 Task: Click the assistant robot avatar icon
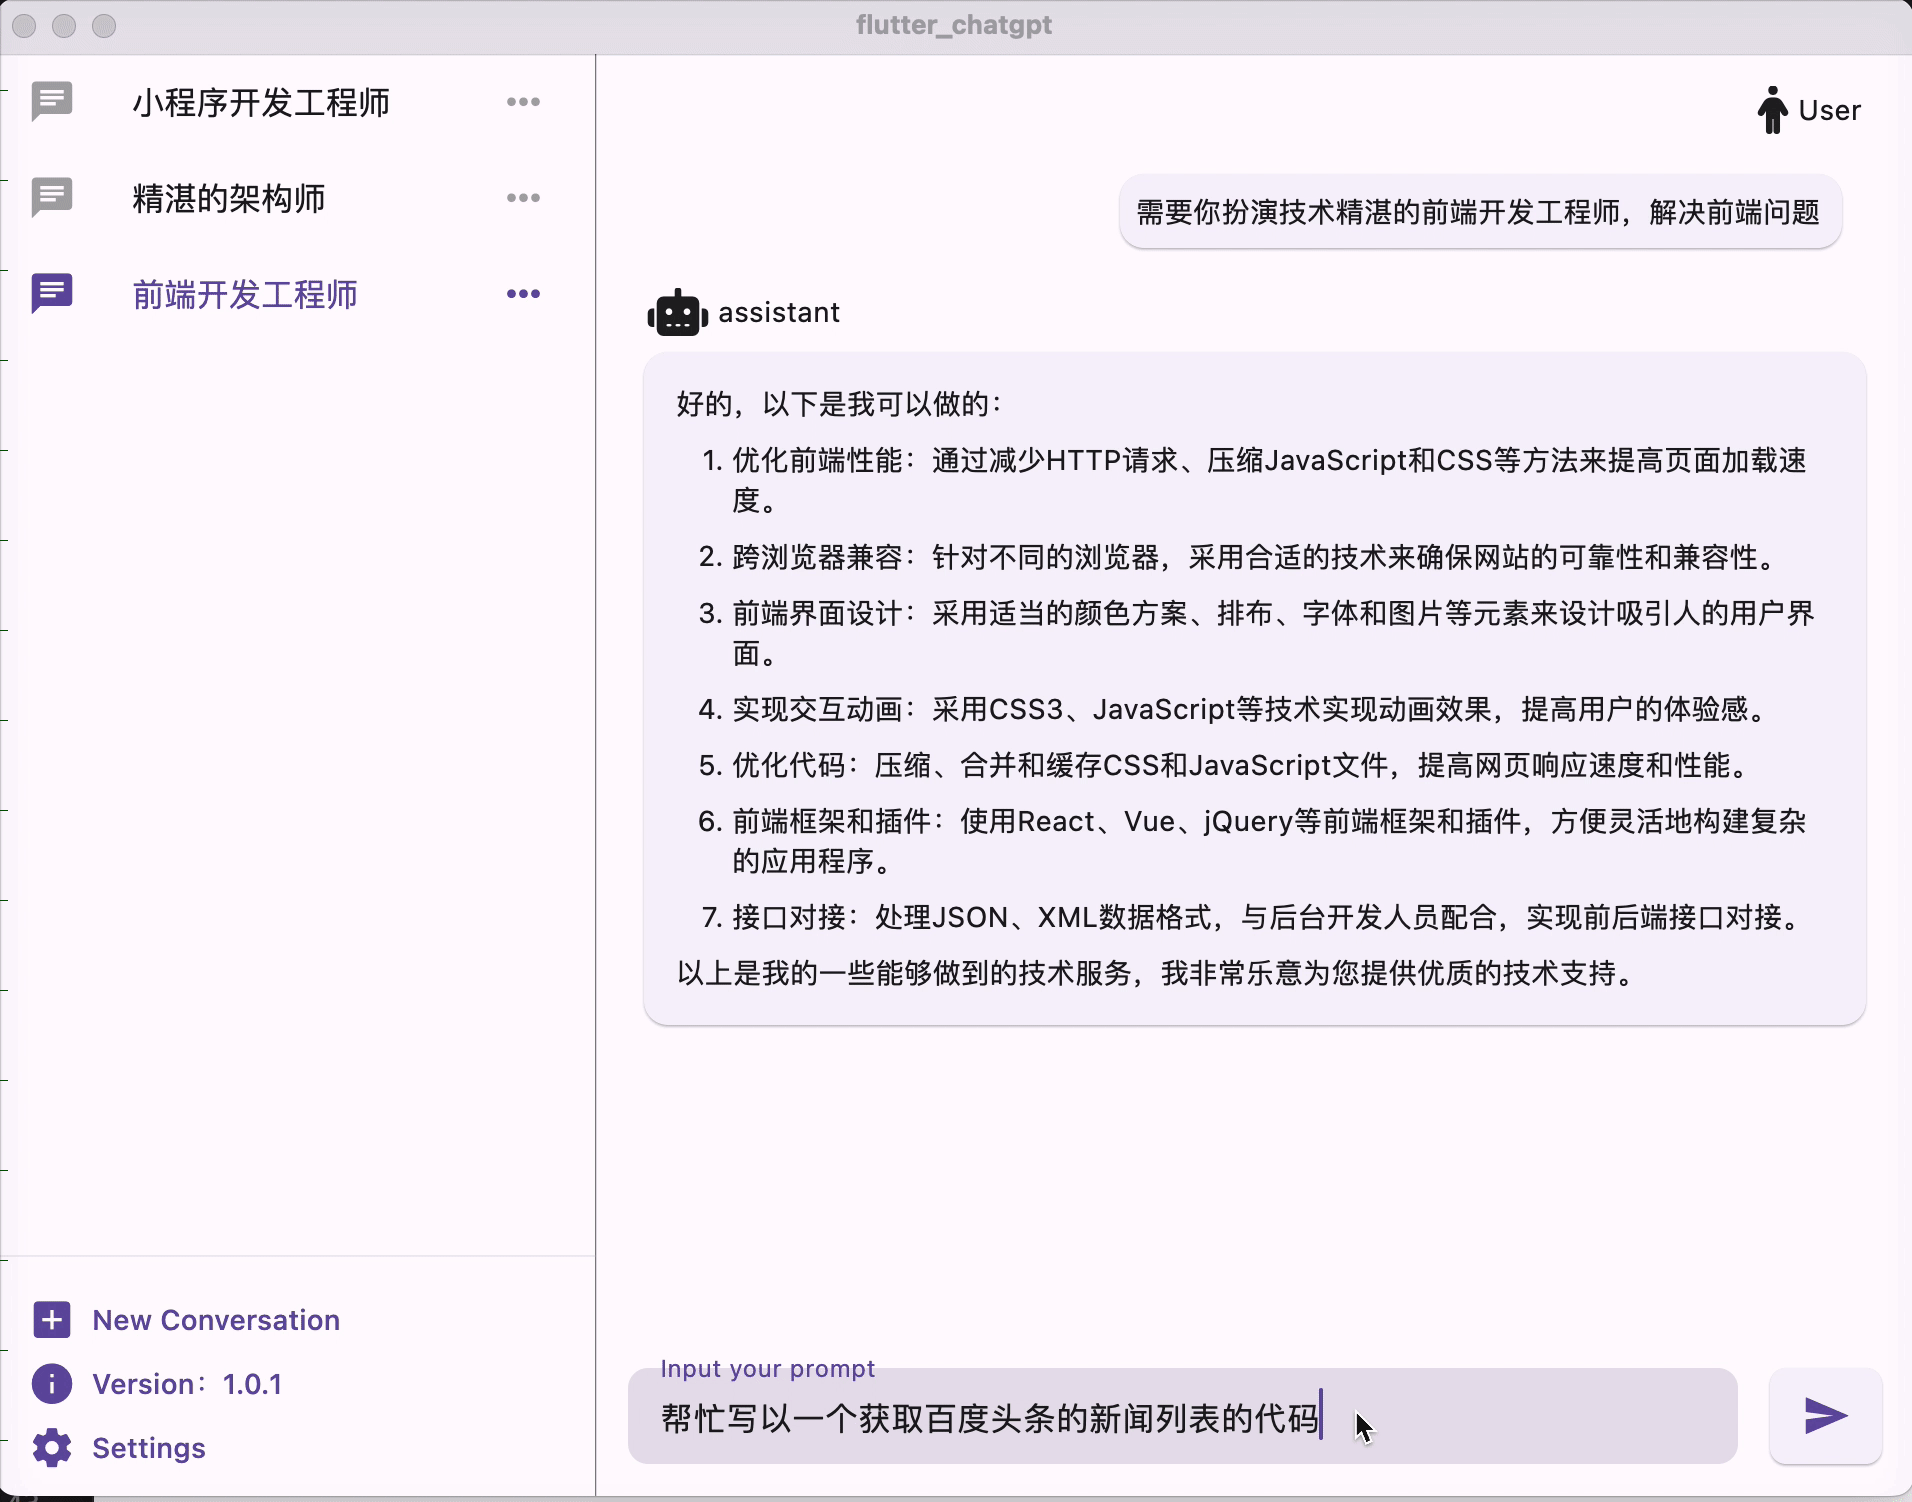(x=678, y=313)
